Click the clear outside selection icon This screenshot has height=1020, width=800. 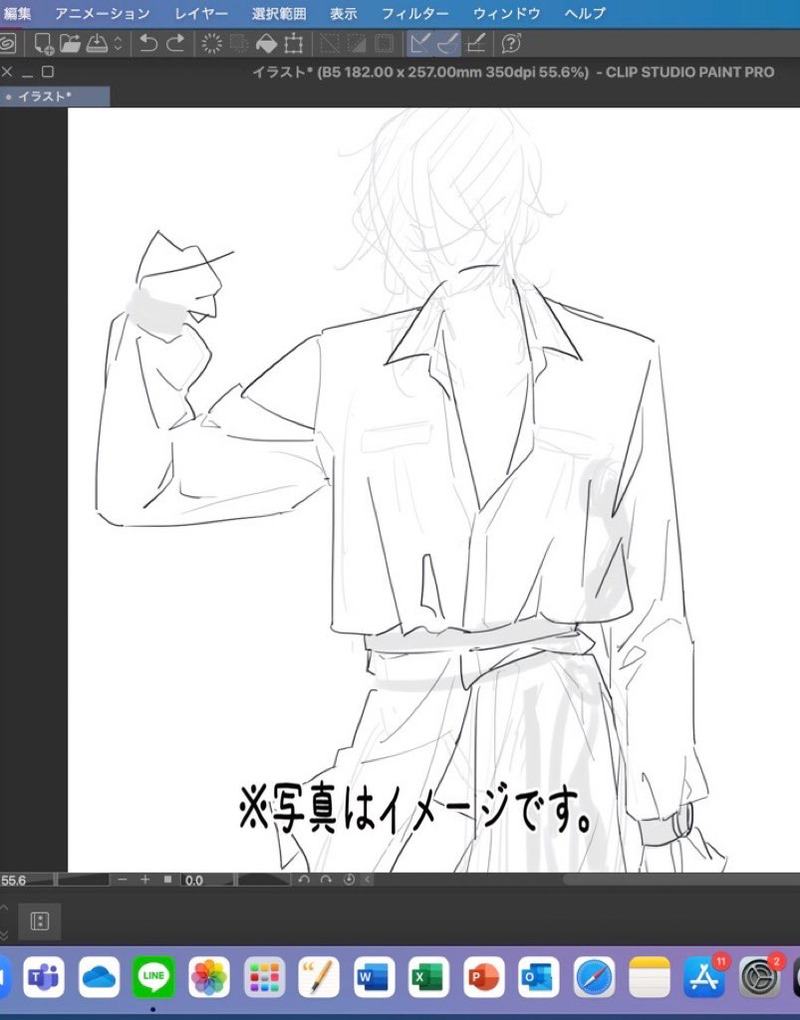pos(239,44)
